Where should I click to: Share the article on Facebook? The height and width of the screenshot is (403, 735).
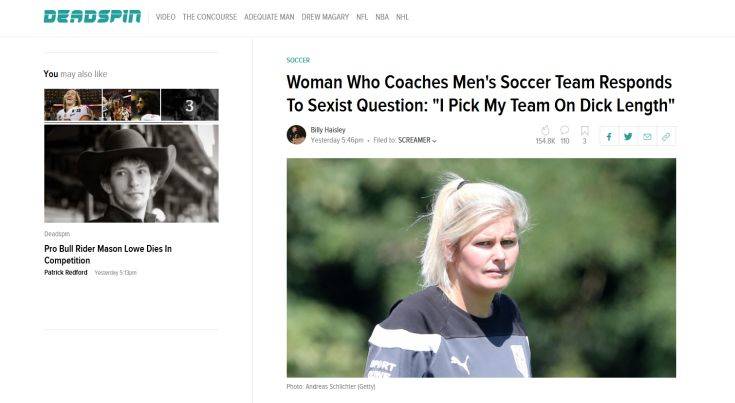(x=609, y=136)
